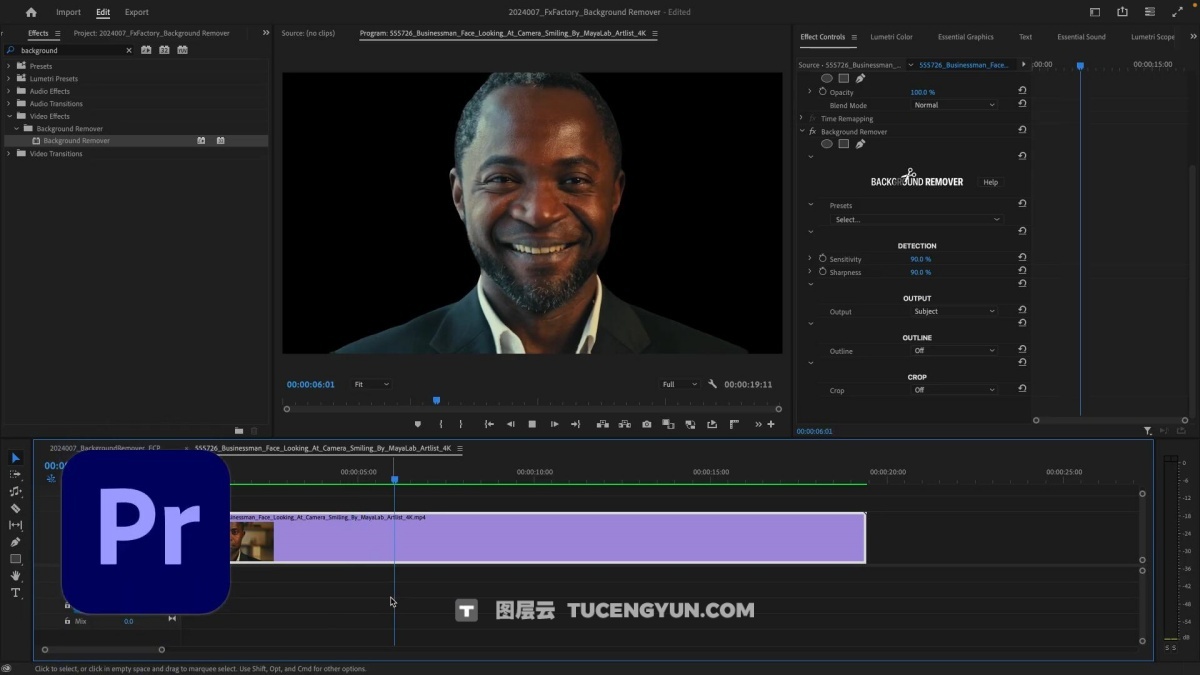Create rectangle mask under Background Remover
The width and height of the screenshot is (1200, 675).
click(844, 144)
